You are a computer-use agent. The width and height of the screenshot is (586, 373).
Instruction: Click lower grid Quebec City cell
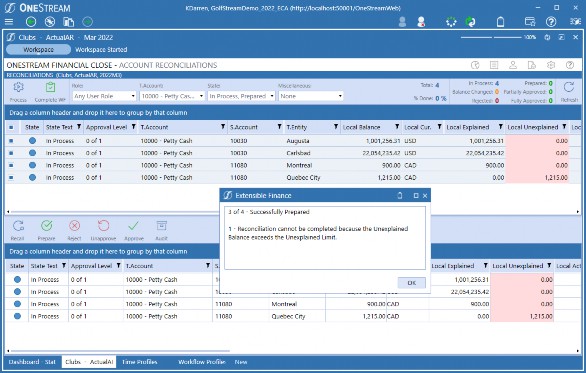point(288,316)
